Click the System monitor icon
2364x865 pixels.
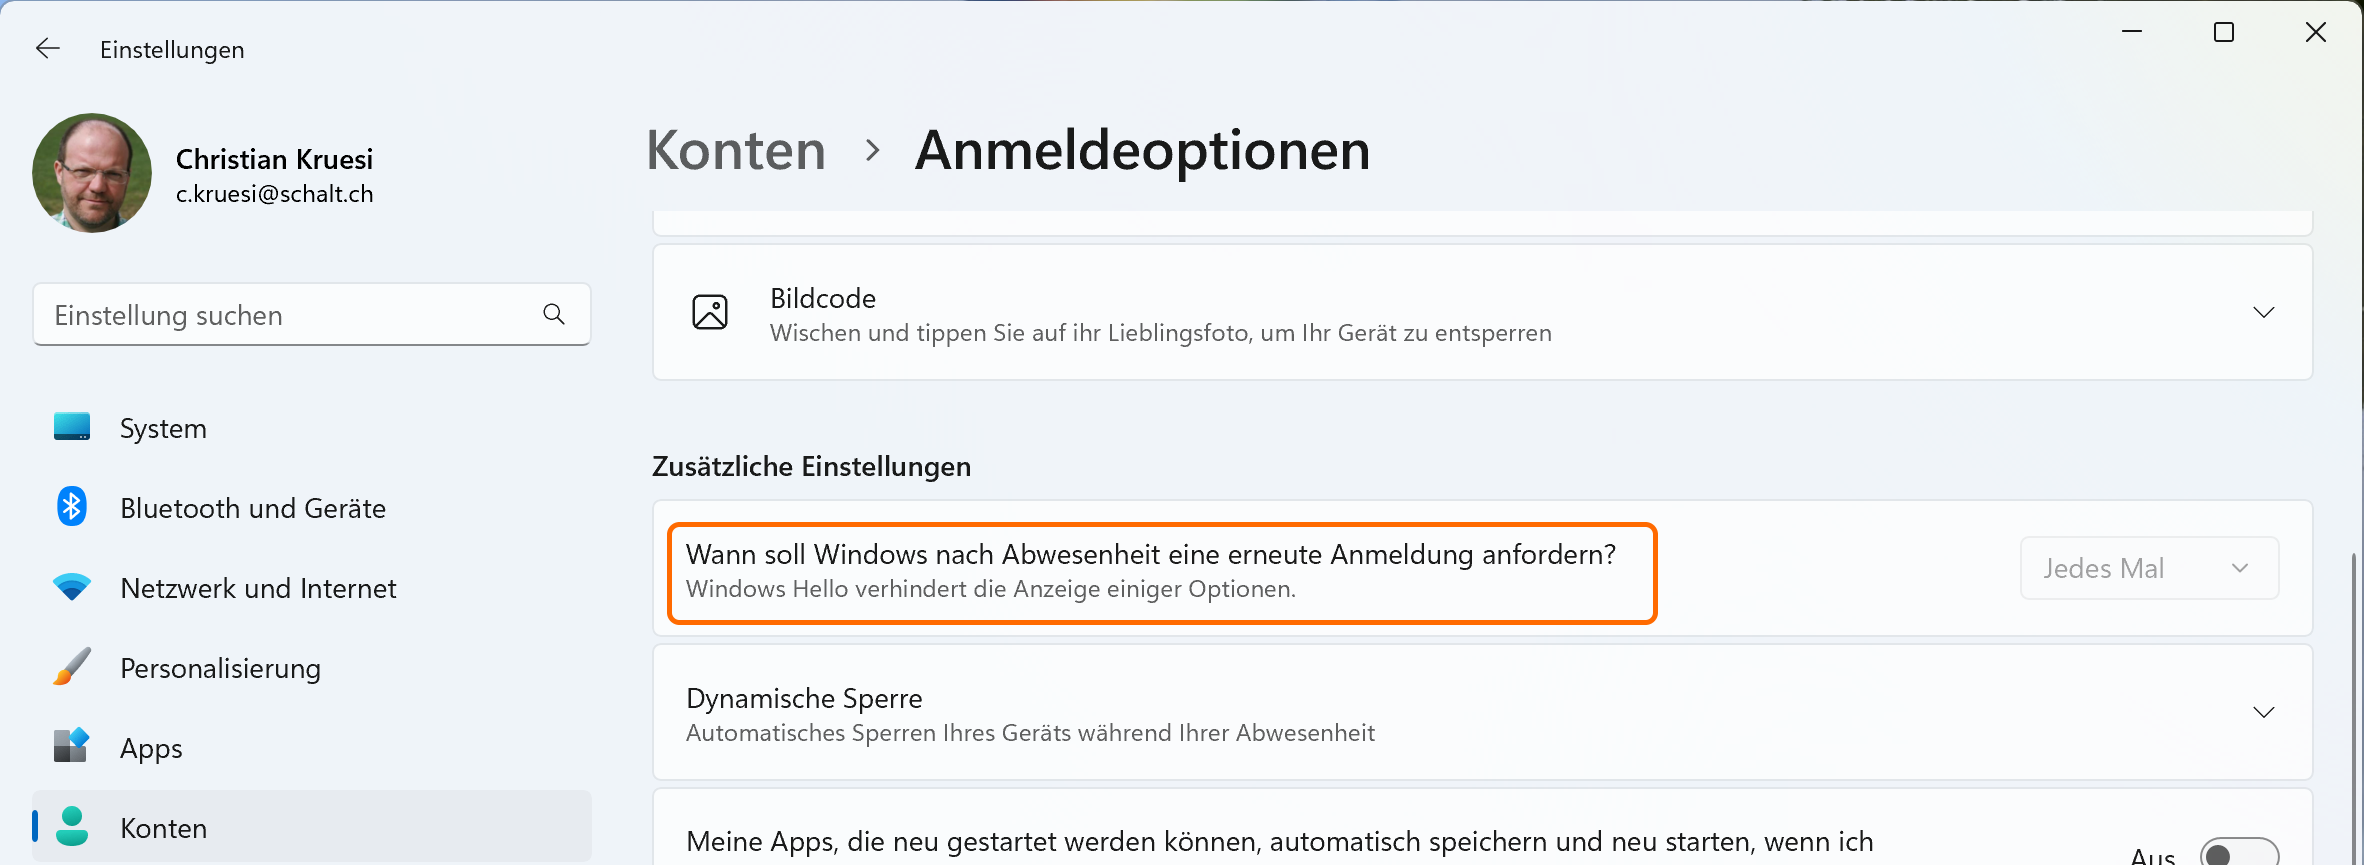pyautogui.click(x=71, y=427)
